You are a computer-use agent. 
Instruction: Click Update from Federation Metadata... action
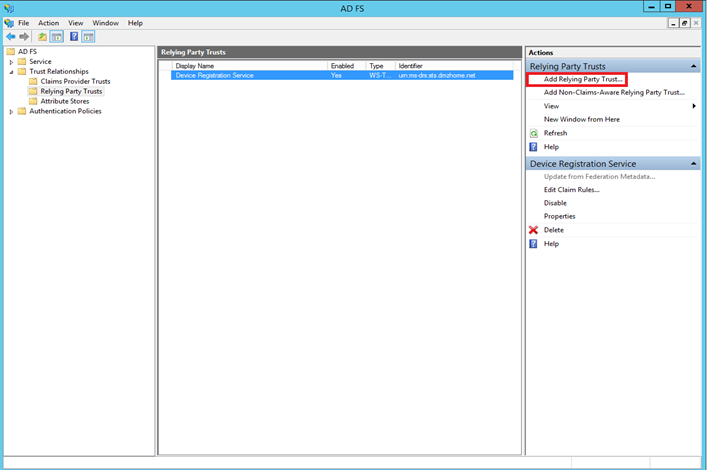pos(599,176)
